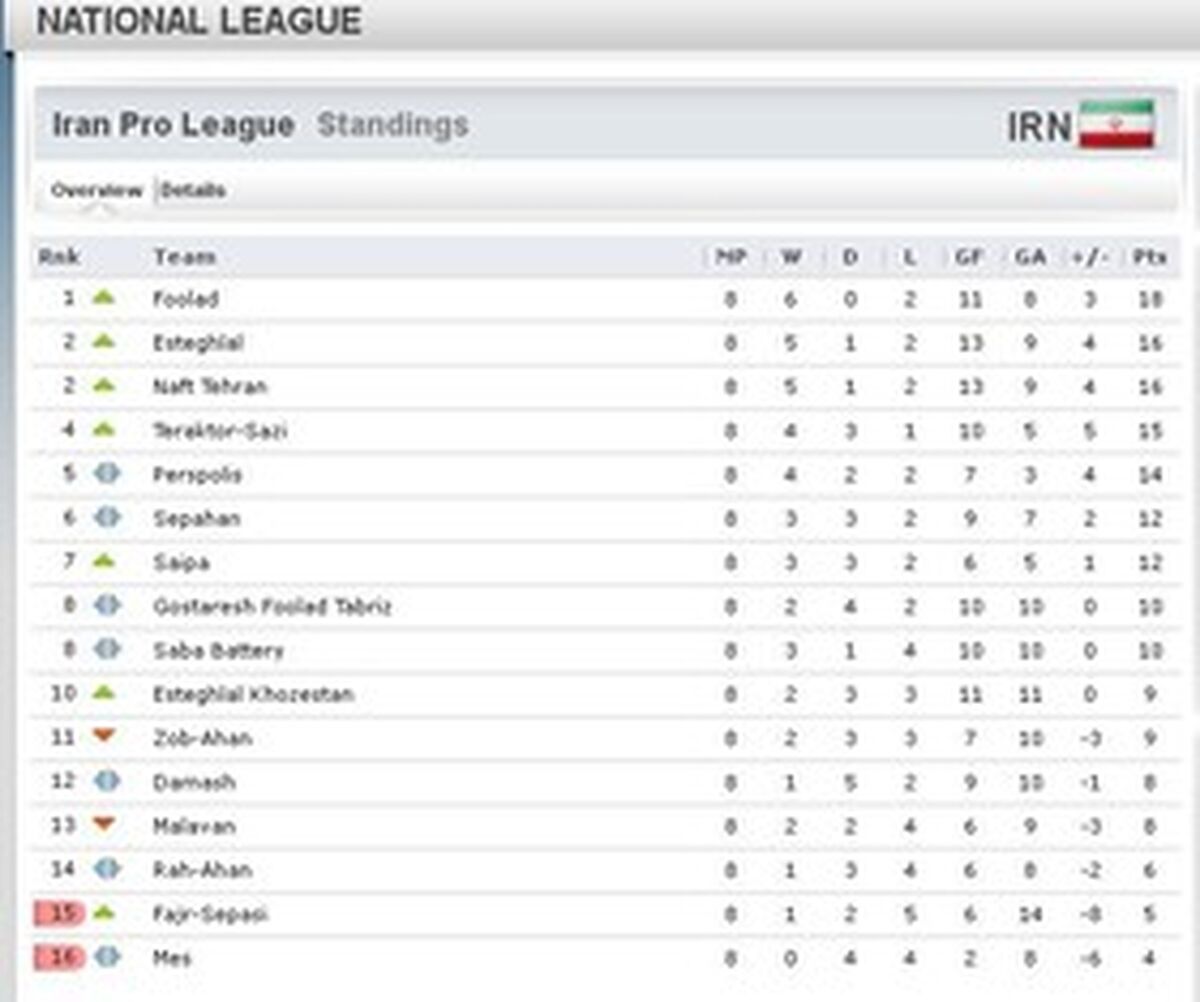Click the Pts column header

click(x=1150, y=257)
